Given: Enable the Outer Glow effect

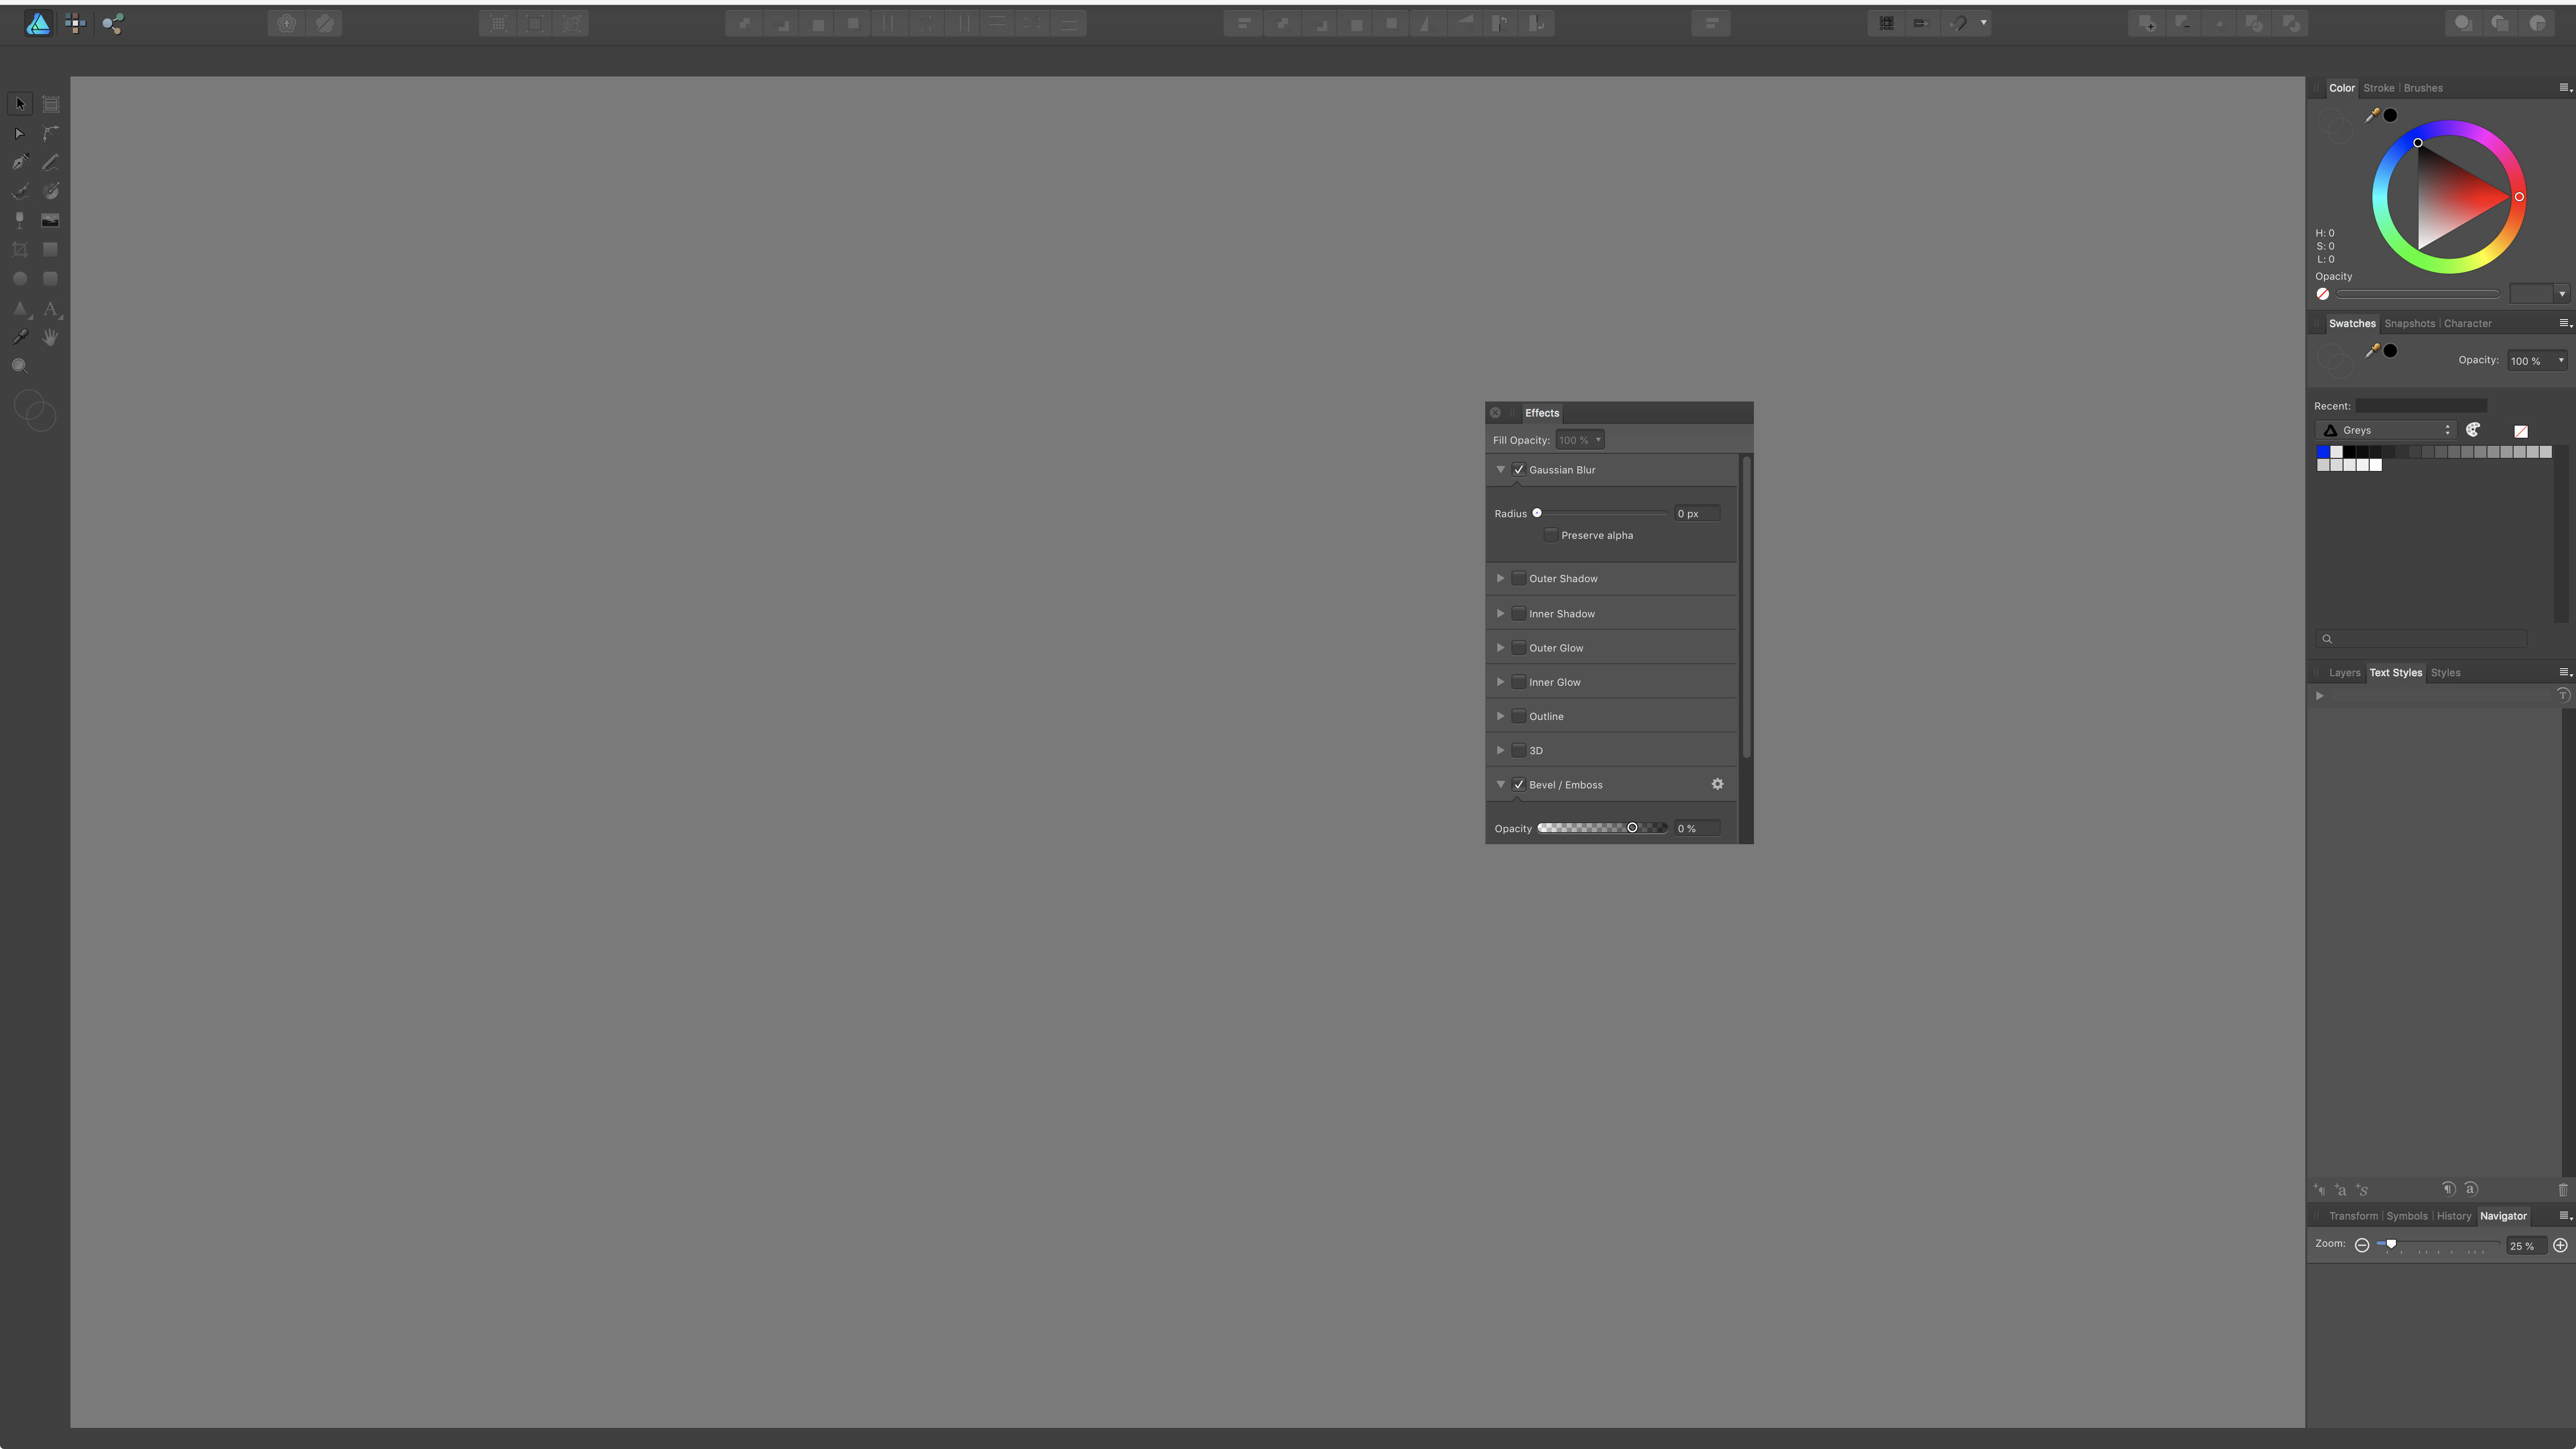Looking at the screenshot, I should coord(1519,648).
